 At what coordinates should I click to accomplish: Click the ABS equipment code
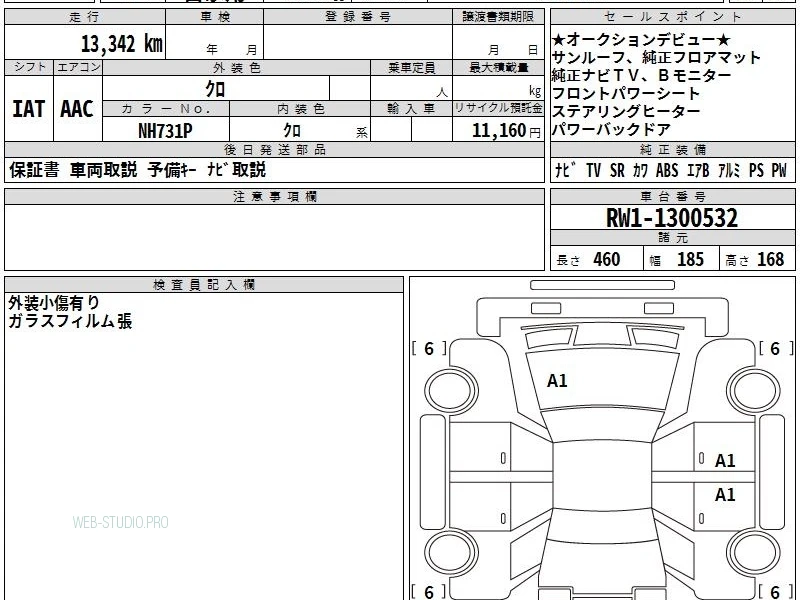(x=667, y=170)
